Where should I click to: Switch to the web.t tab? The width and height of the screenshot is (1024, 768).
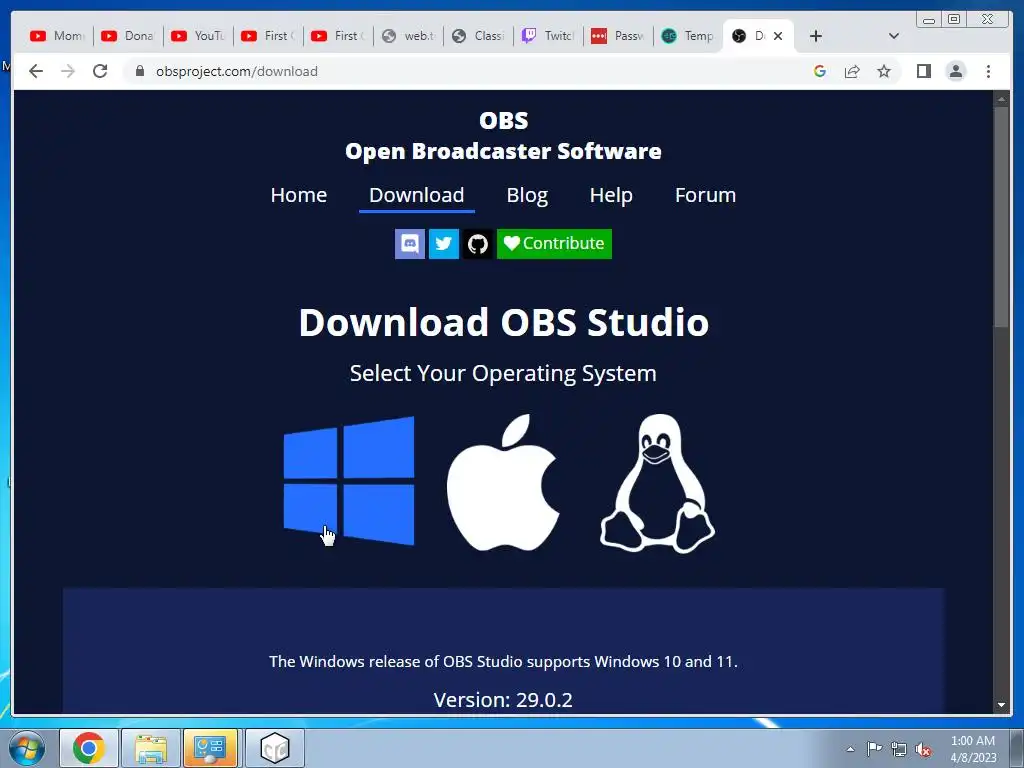408,36
